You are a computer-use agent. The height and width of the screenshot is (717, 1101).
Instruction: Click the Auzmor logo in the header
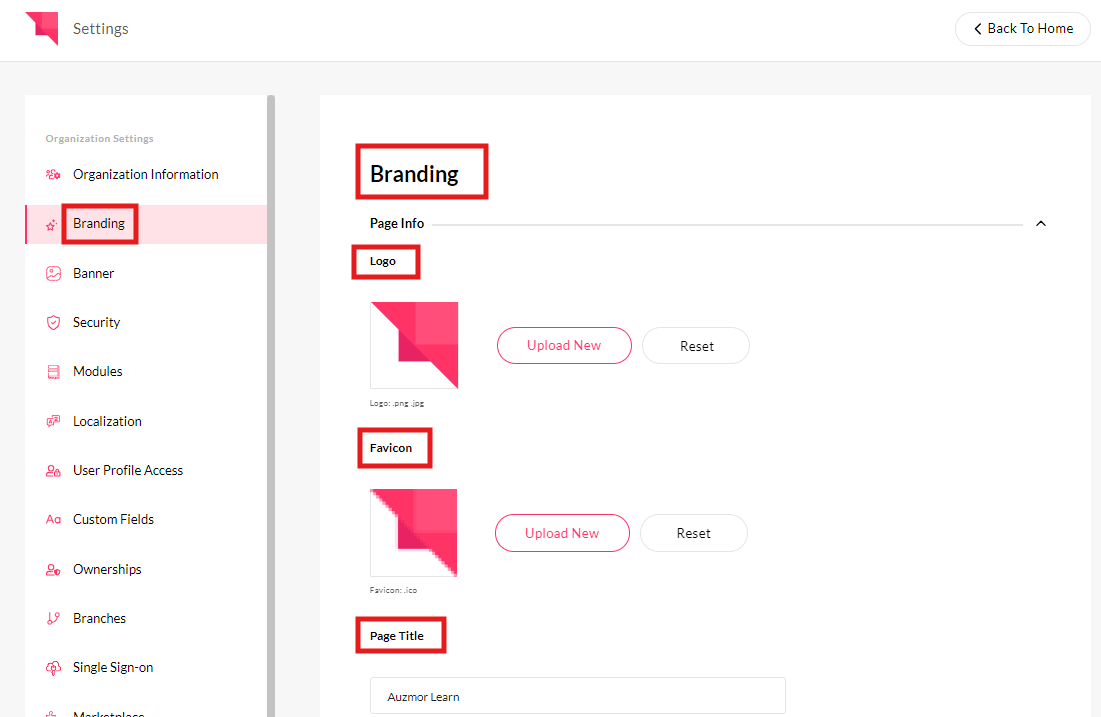tap(42, 28)
